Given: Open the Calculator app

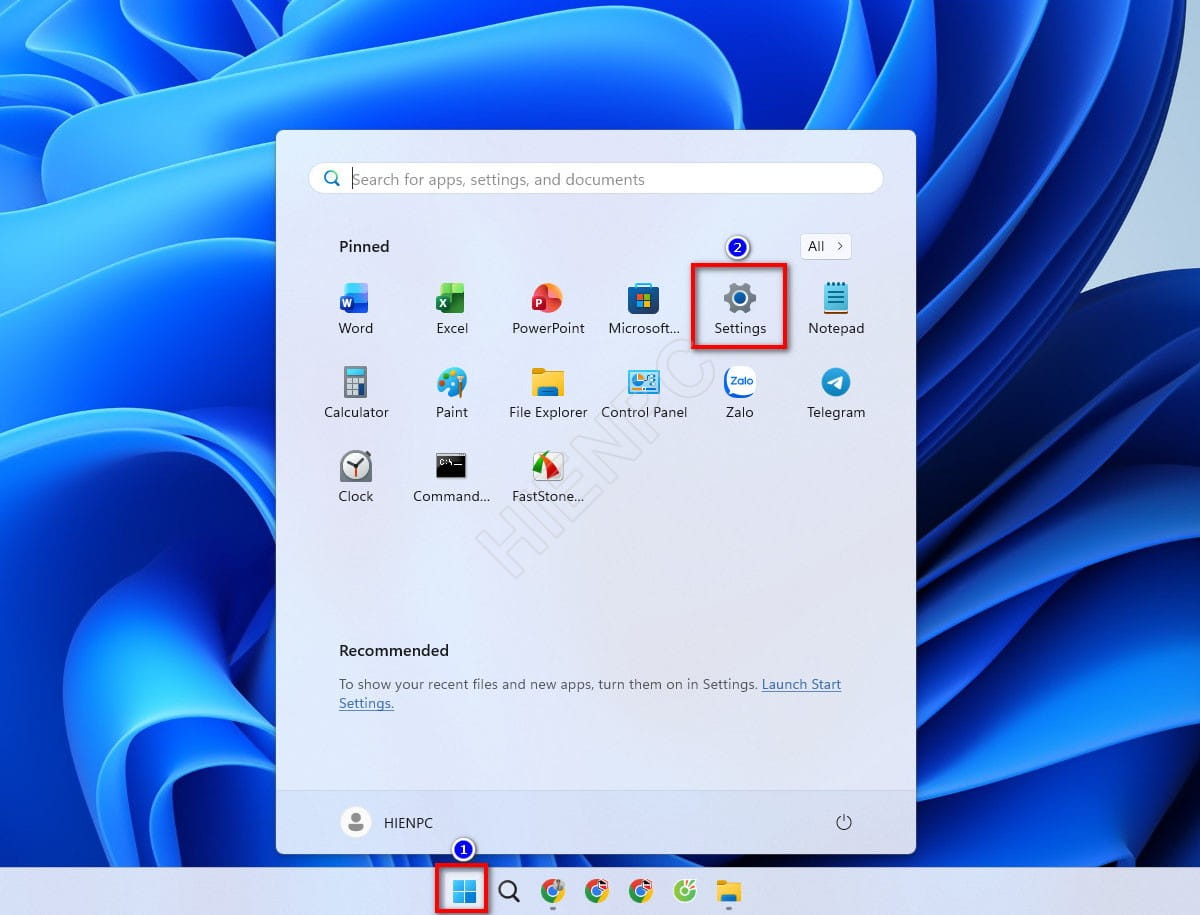Looking at the screenshot, I should tap(356, 393).
